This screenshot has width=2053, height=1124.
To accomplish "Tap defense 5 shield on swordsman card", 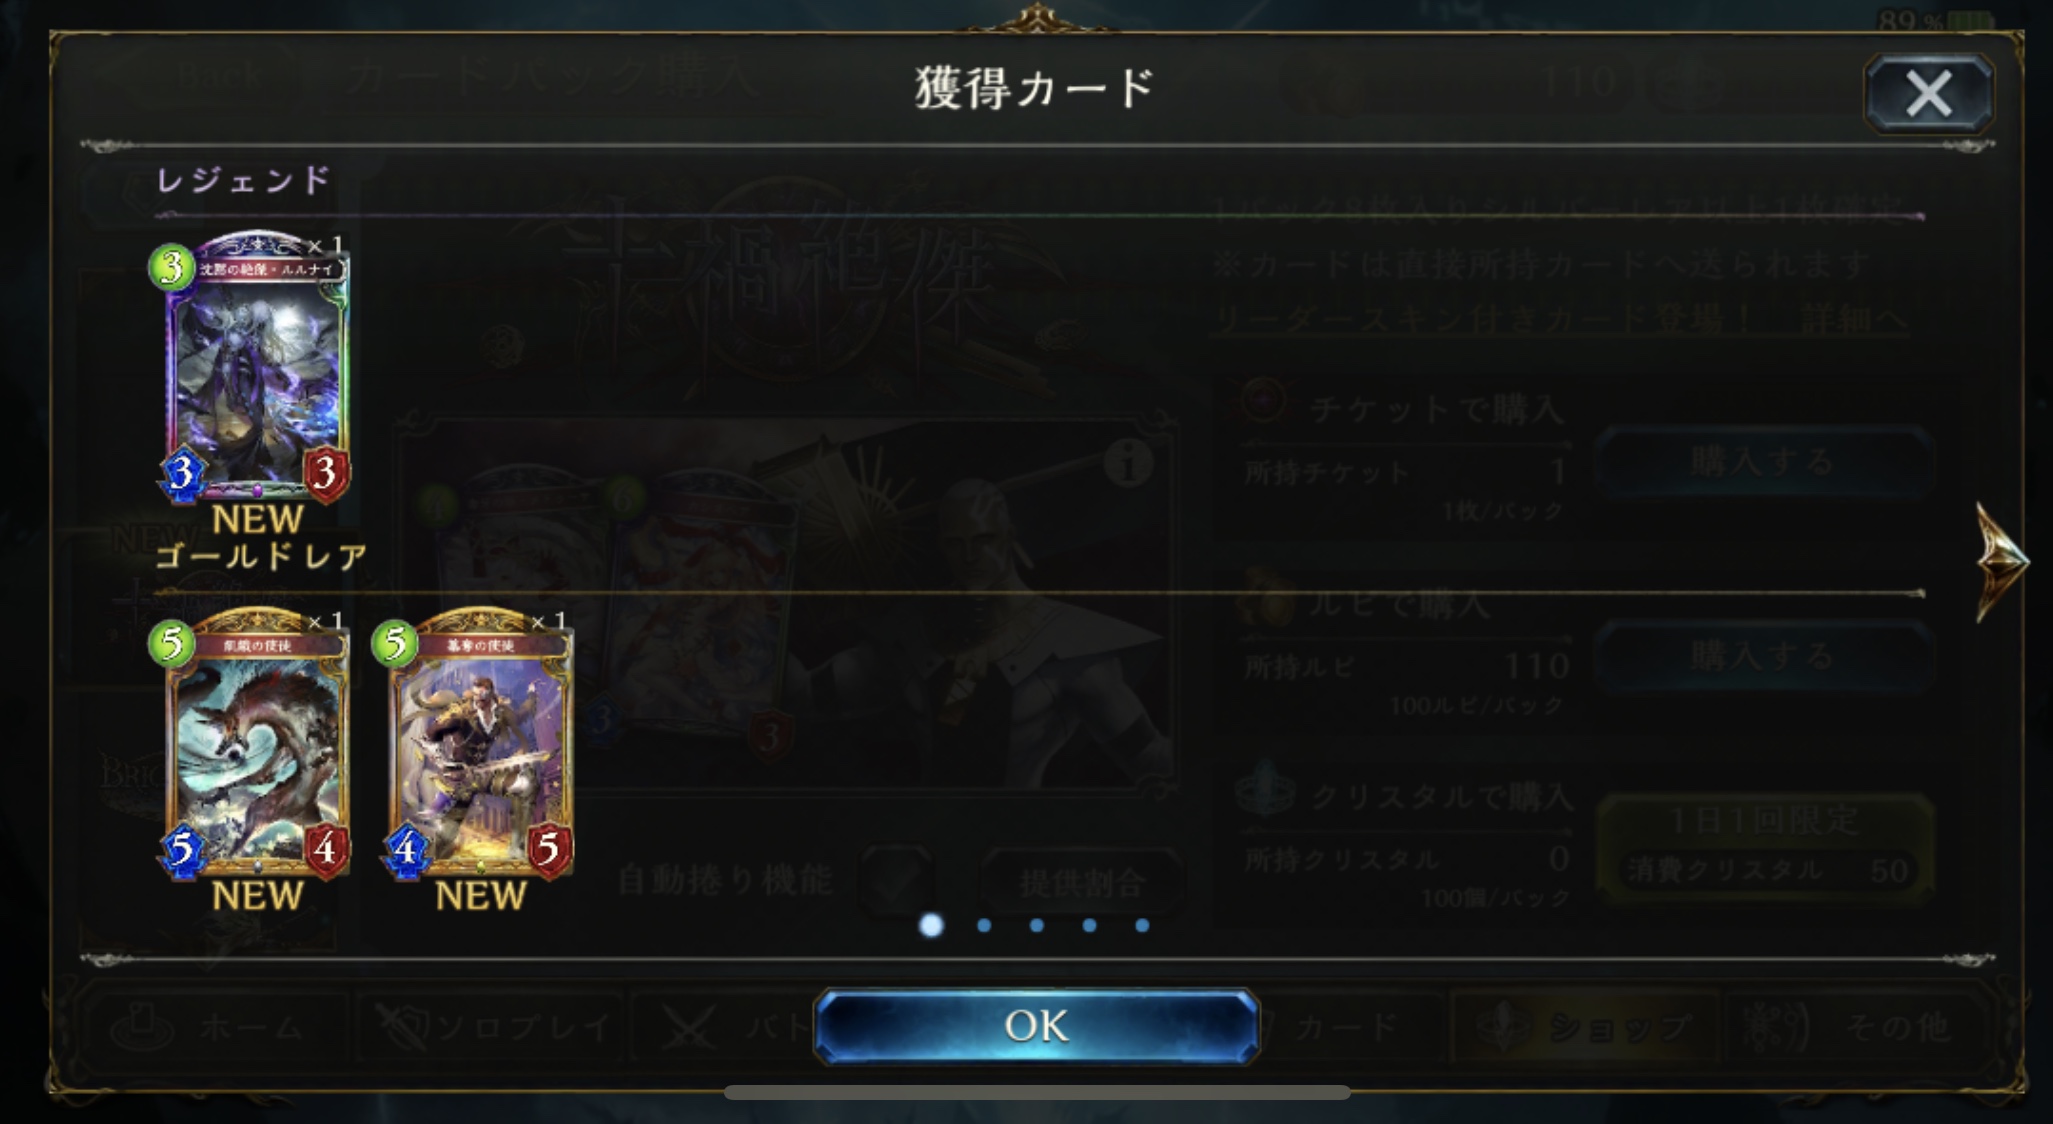I will [x=549, y=850].
